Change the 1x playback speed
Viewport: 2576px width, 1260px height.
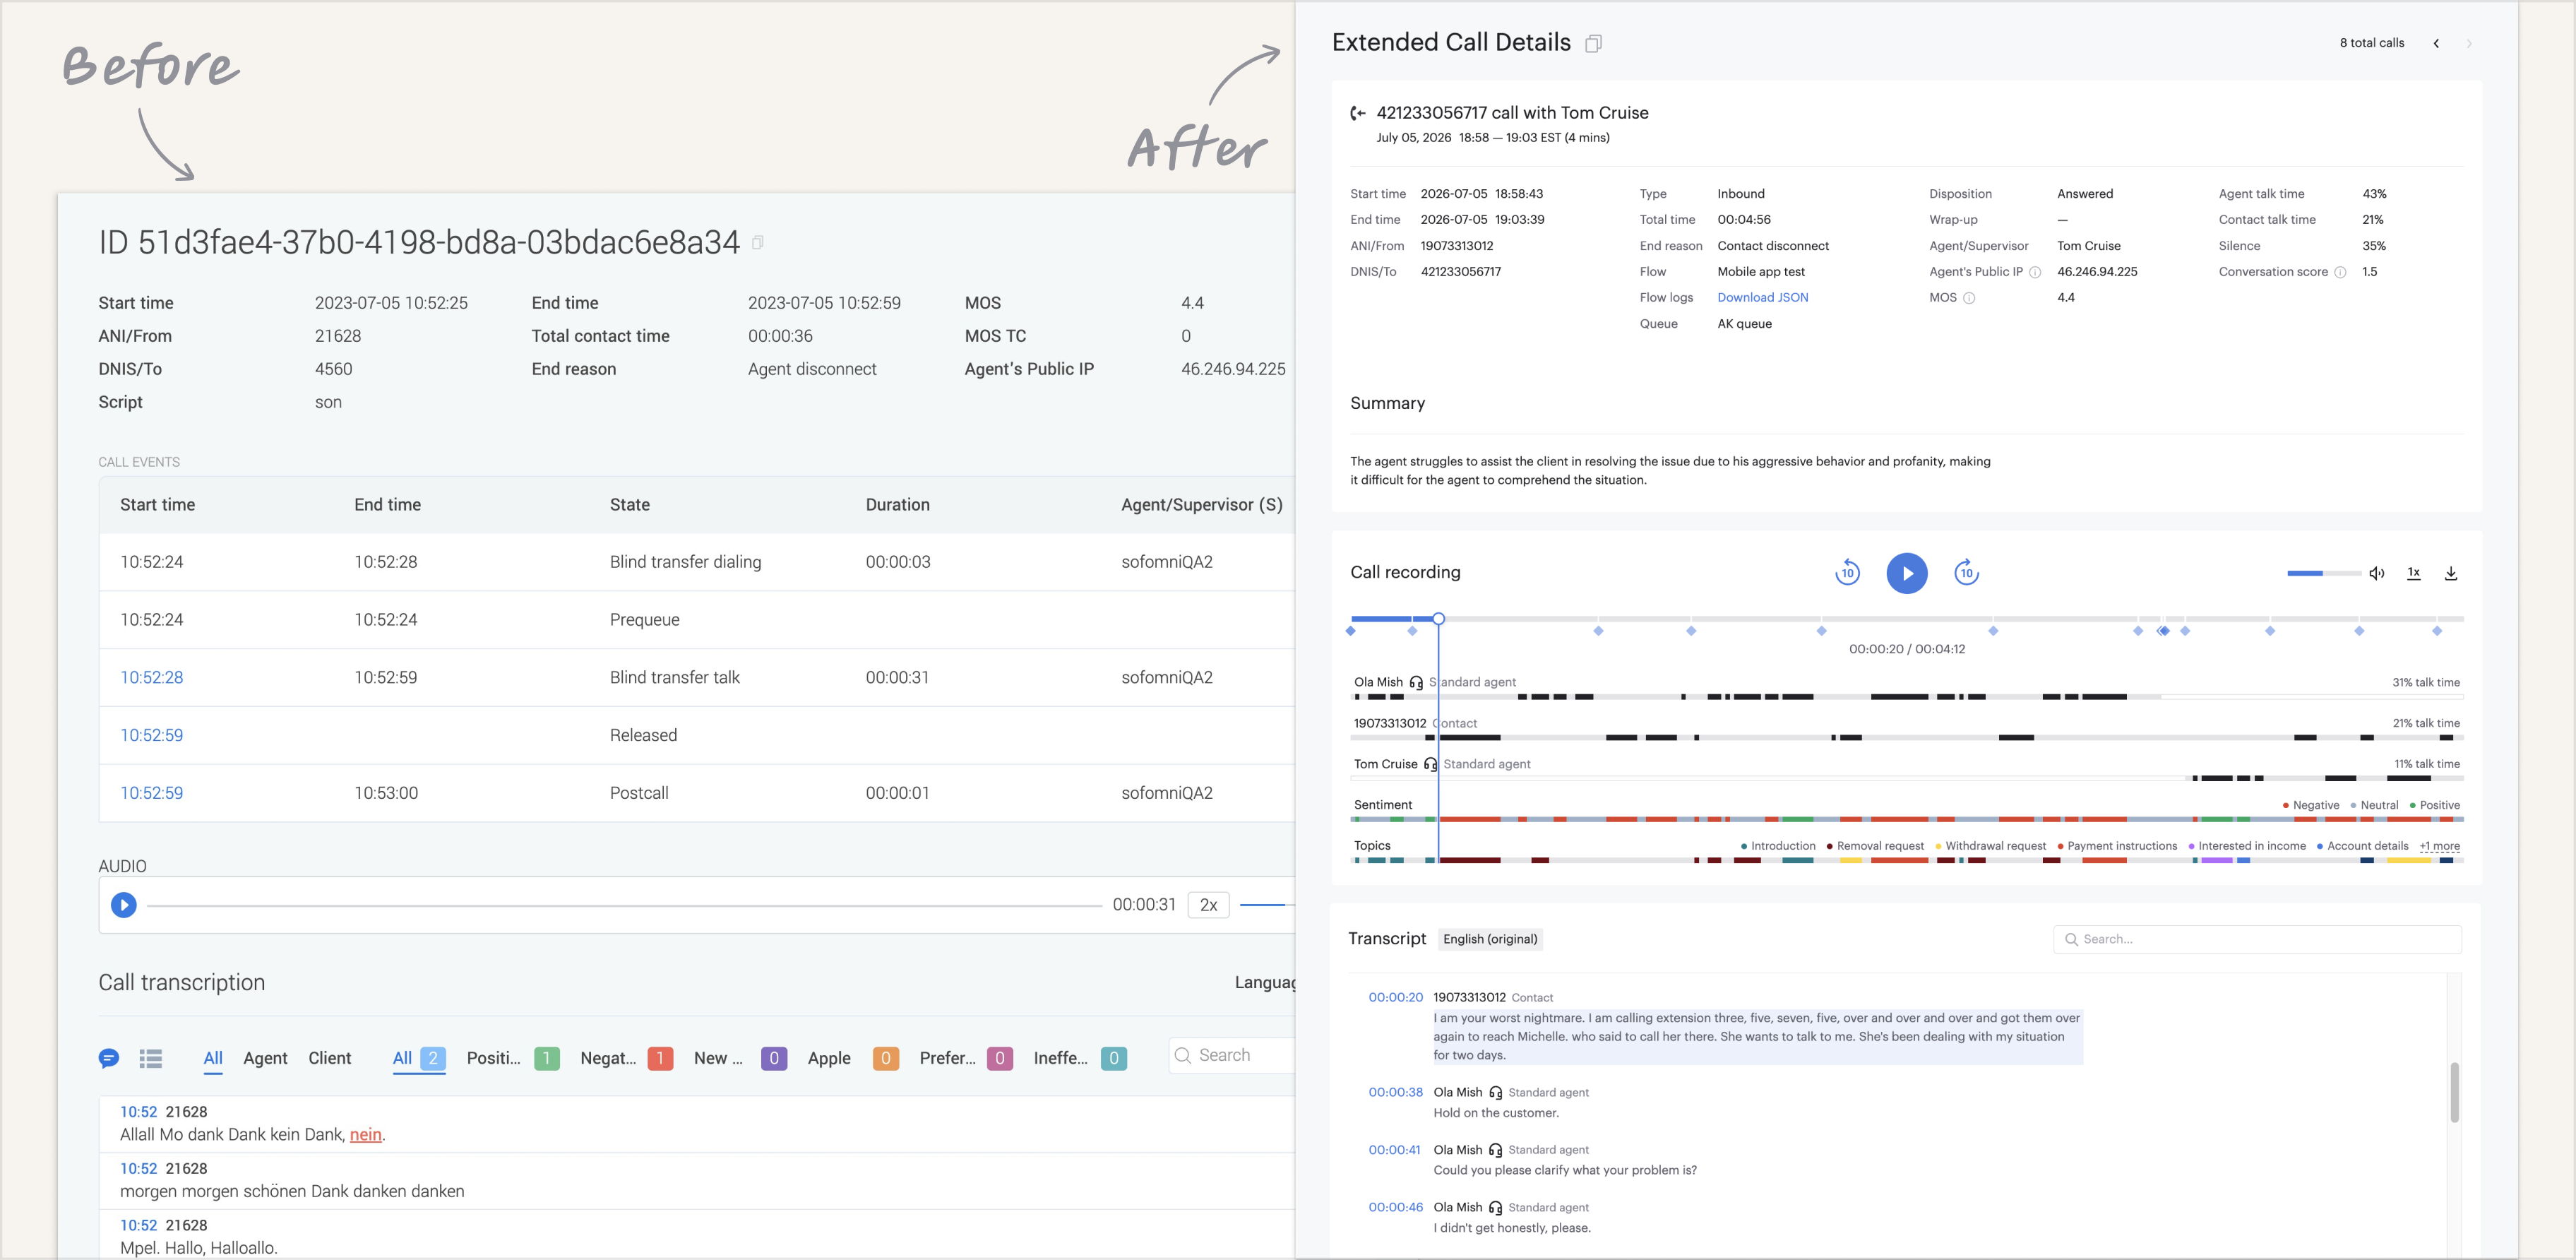click(x=2414, y=573)
